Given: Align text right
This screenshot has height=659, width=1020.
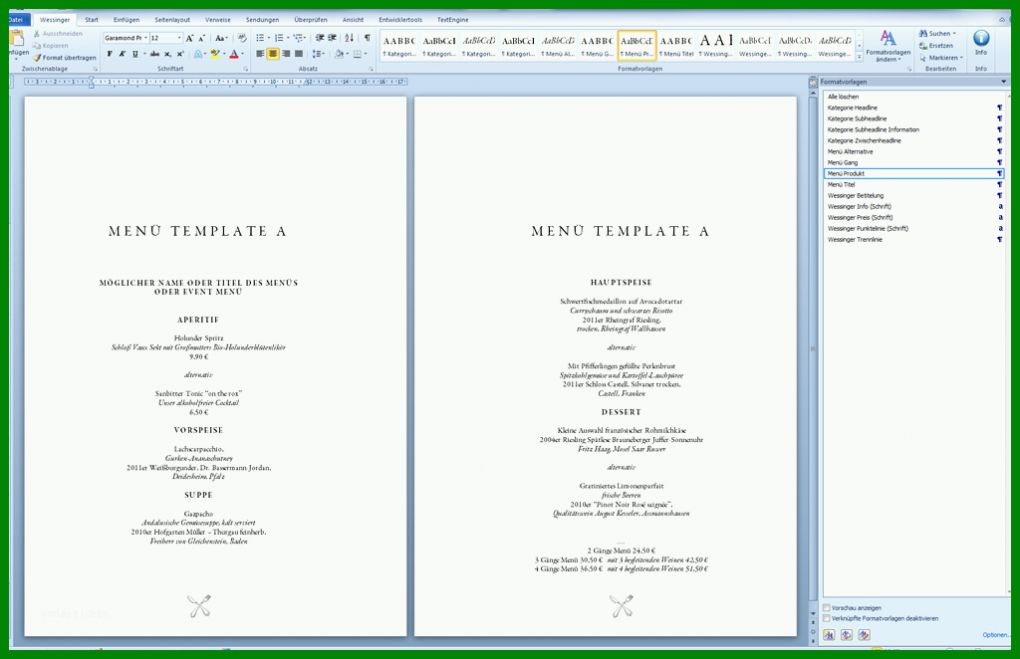Looking at the screenshot, I should (x=286, y=54).
